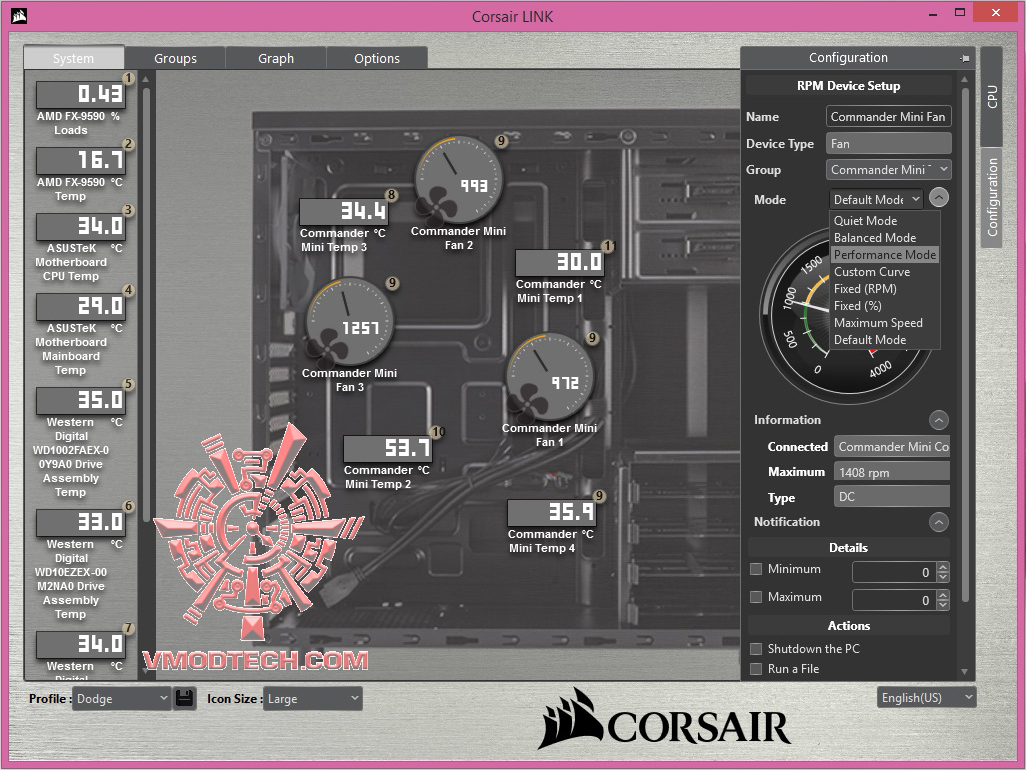This screenshot has width=1026, height=770.
Task: Click the Corsair logo at bottom
Action: point(665,720)
